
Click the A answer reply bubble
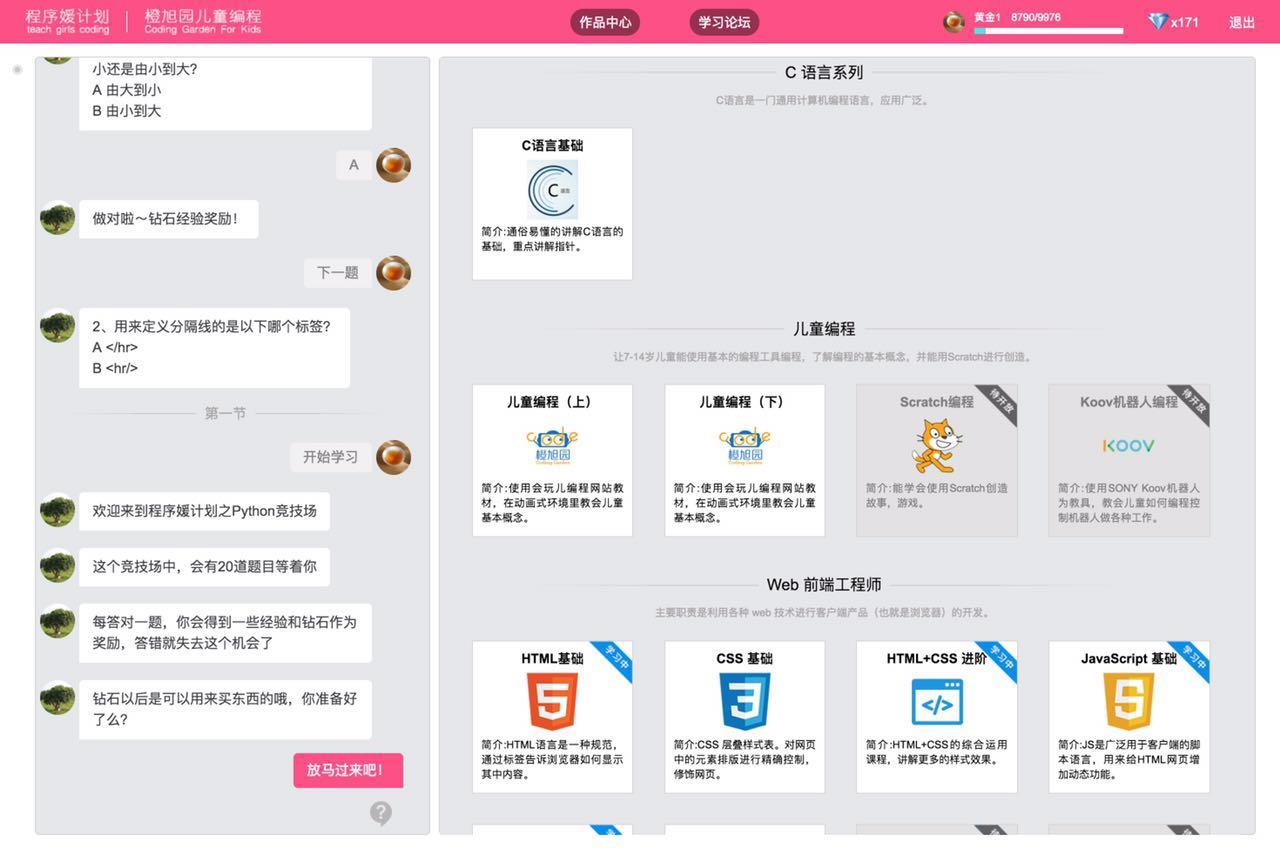click(x=354, y=165)
